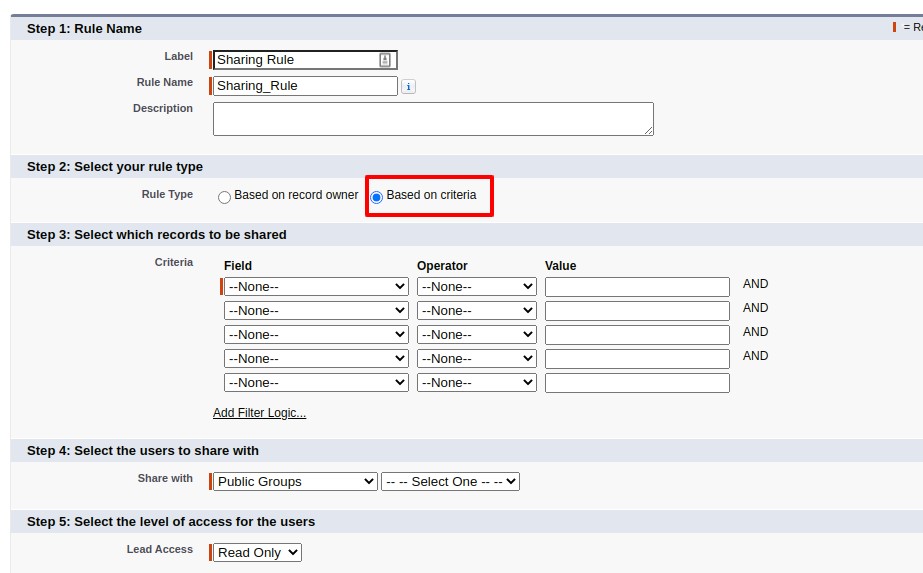Viewport: 923px width, 573px height.
Task: Select the Based on criteria radio button
Action: point(377,197)
